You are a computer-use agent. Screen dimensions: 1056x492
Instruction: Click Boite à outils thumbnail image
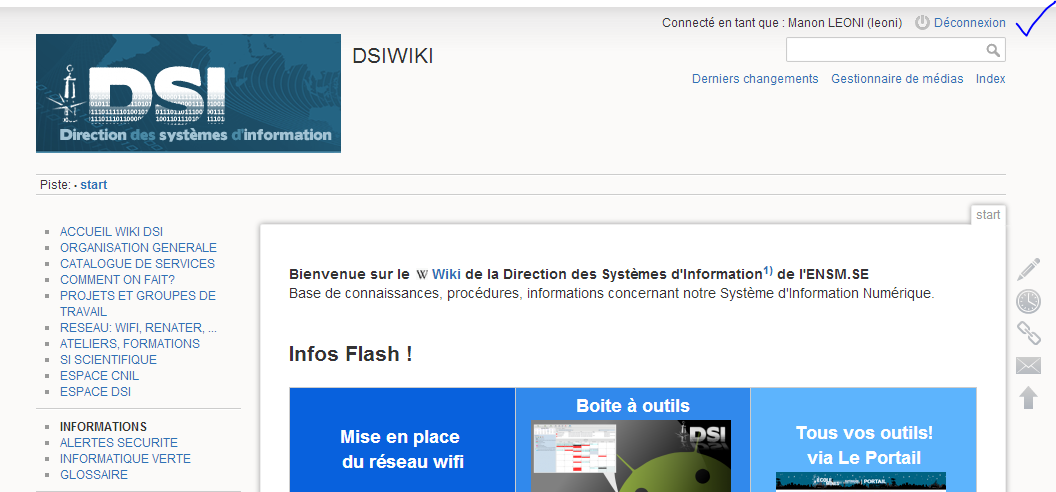(632, 455)
